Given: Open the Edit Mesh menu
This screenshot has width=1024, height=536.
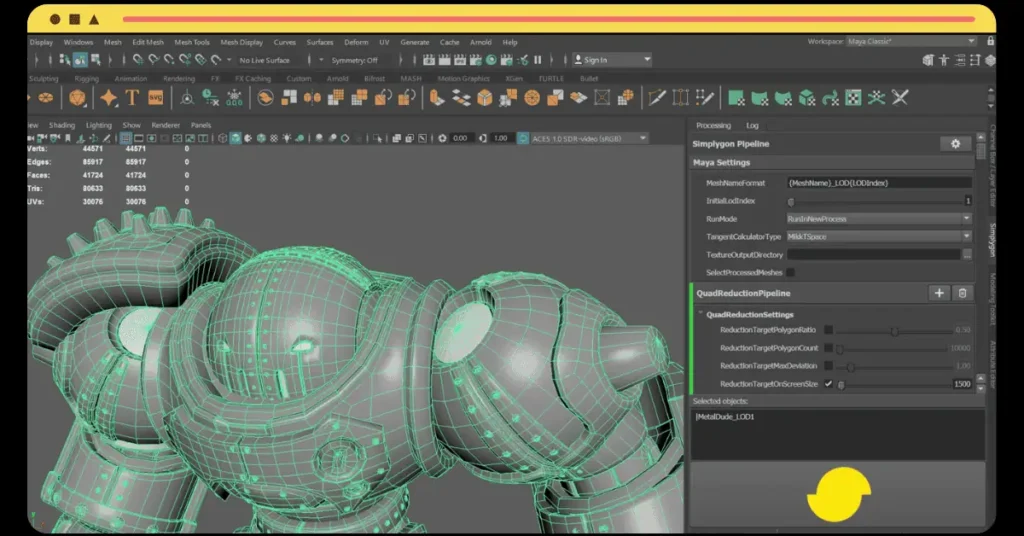Looking at the screenshot, I should point(148,42).
